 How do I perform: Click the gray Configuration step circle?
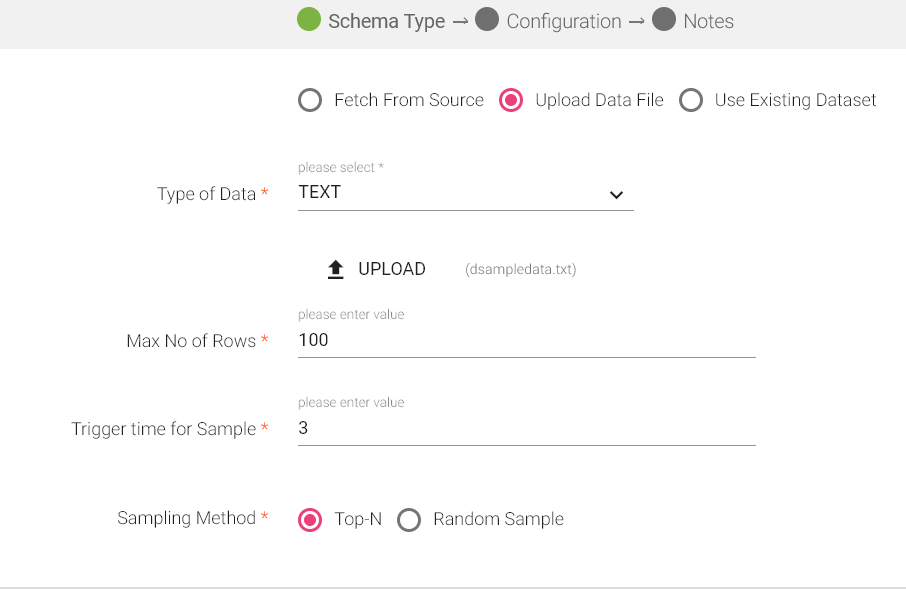(487, 20)
